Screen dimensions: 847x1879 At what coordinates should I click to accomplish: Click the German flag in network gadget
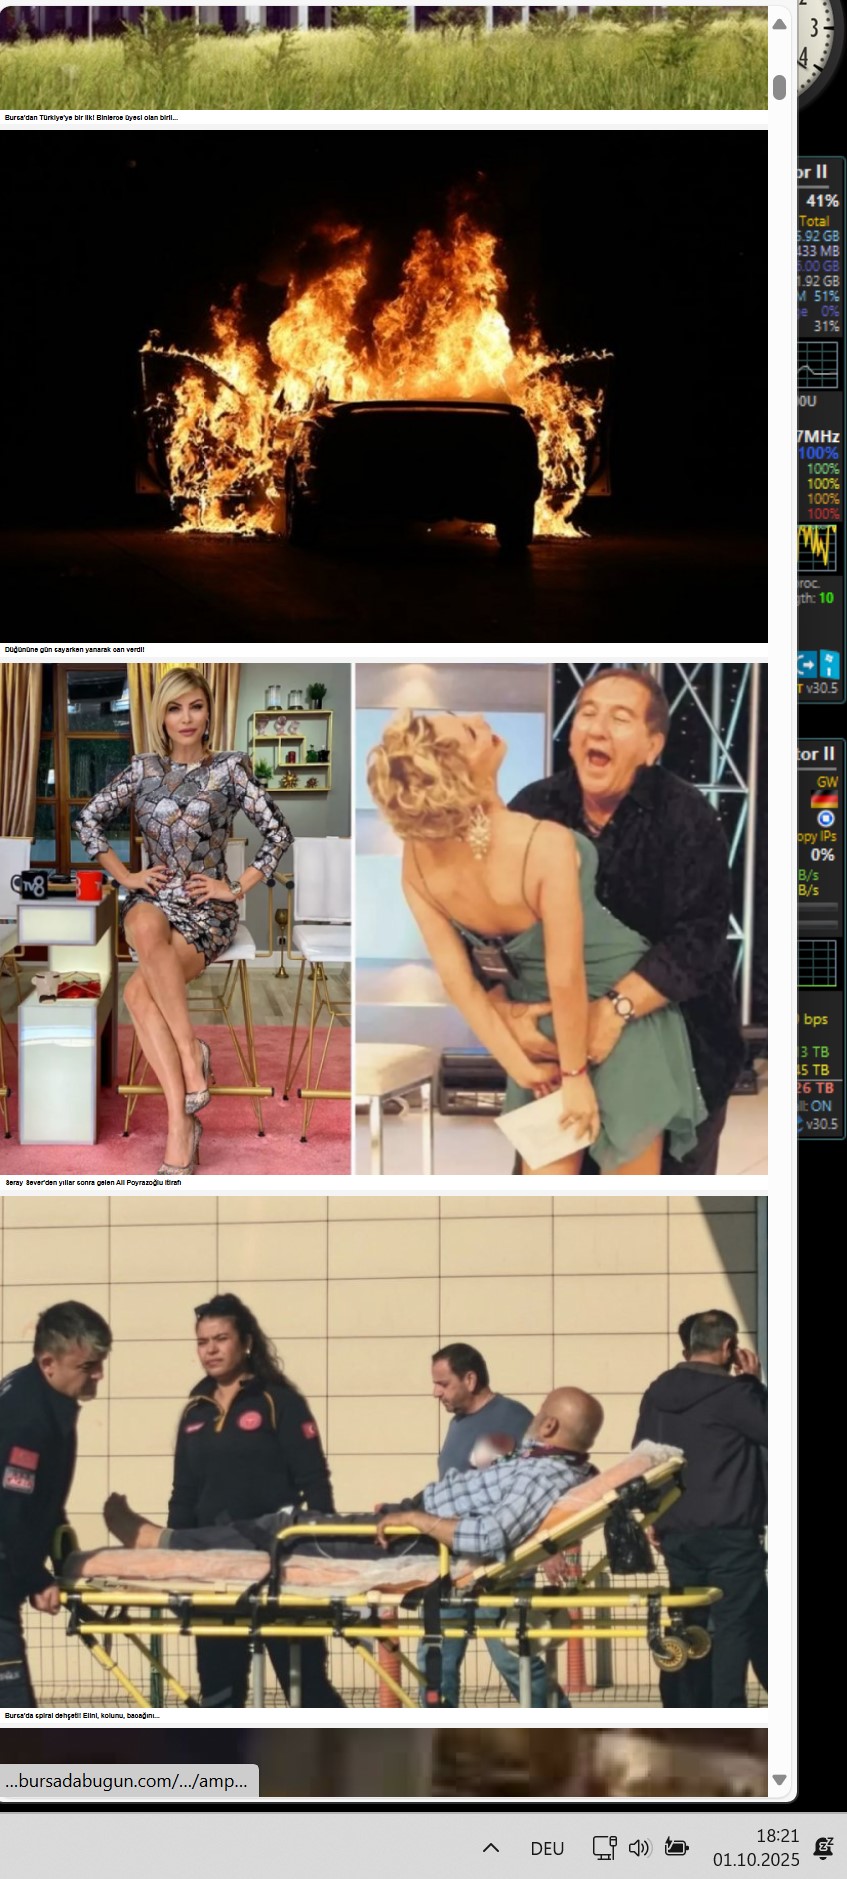point(825,800)
